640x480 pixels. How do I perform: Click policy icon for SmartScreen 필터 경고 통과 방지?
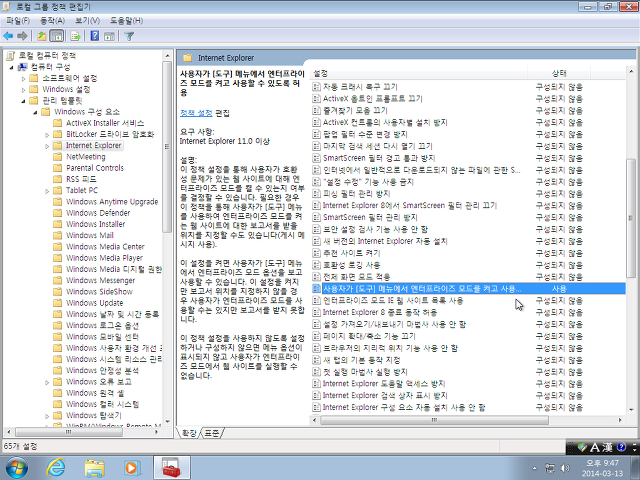point(316,158)
